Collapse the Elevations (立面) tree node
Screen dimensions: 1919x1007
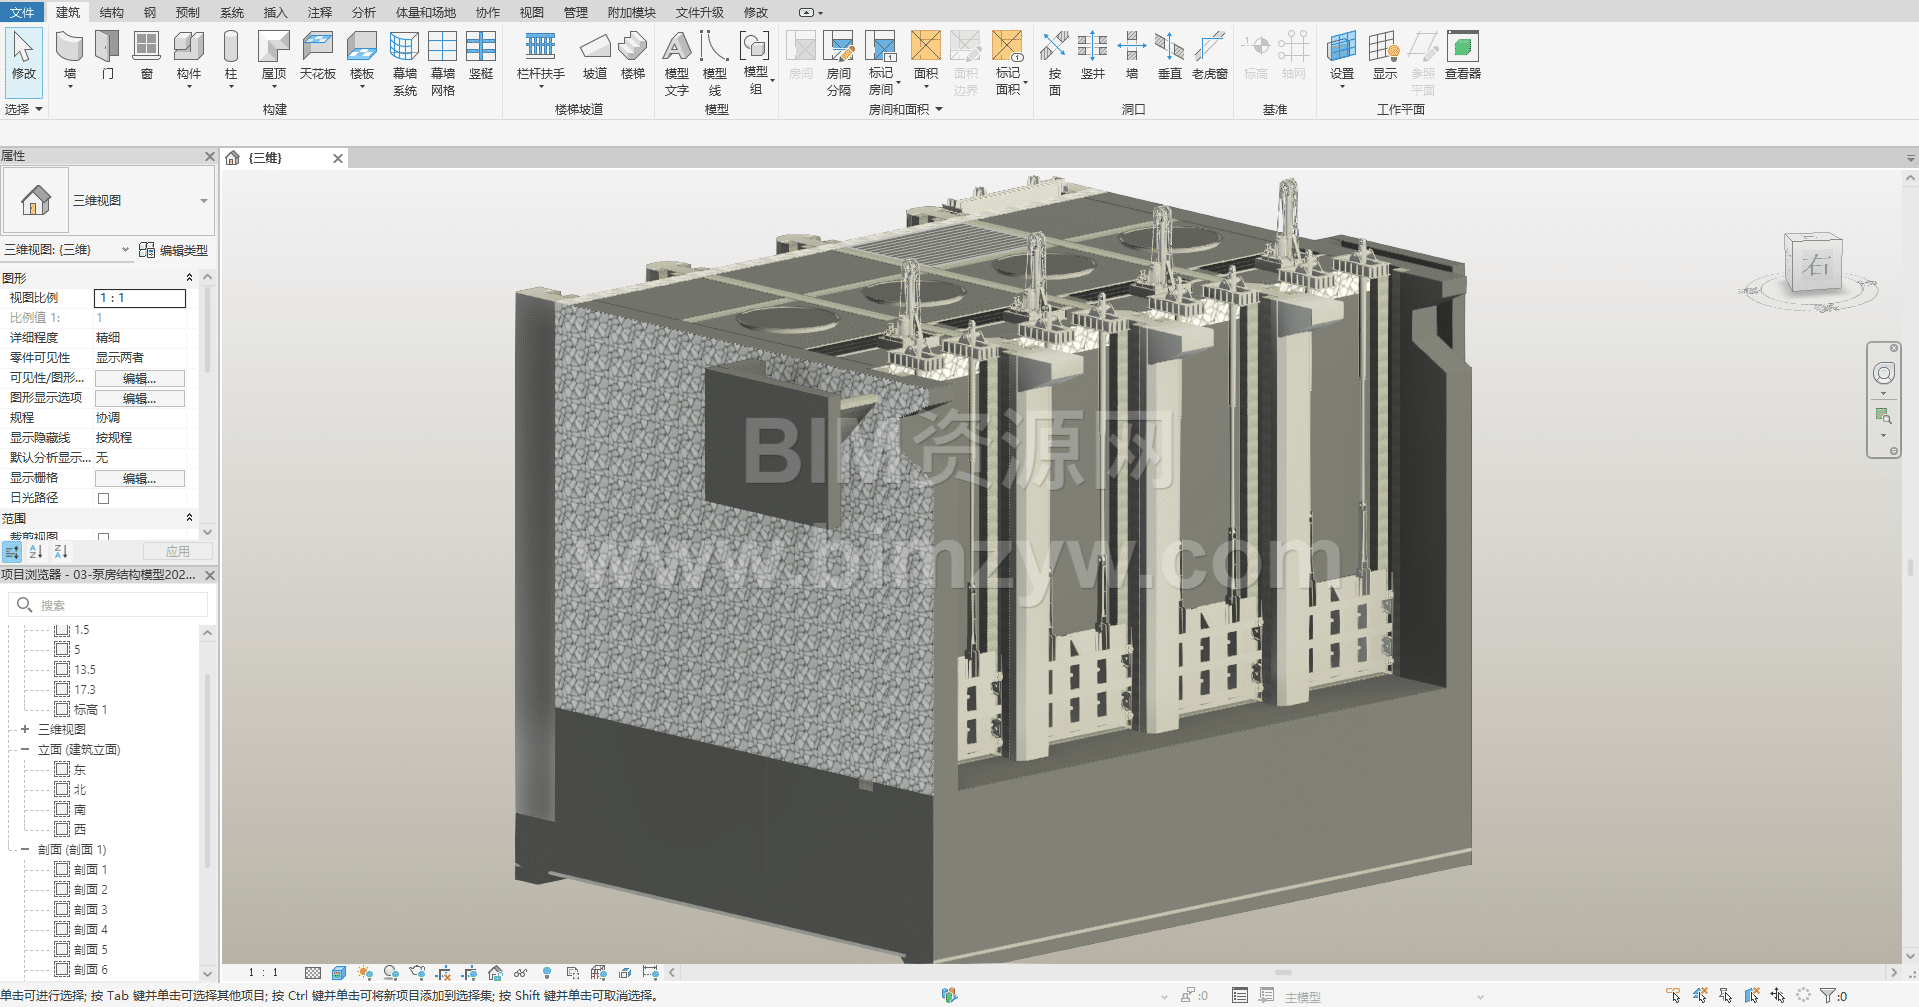tap(25, 749)
